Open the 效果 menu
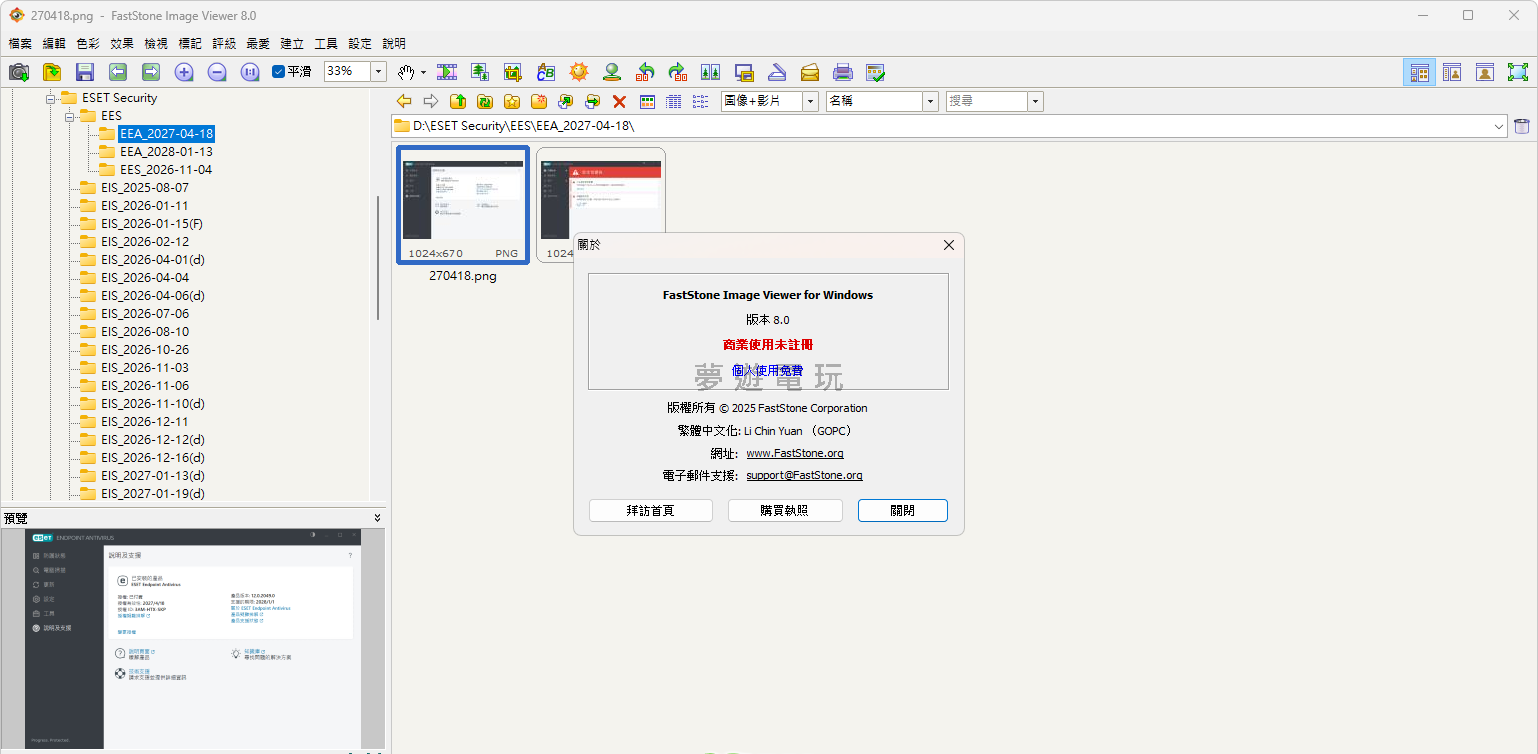1538x754 pixels. pos(122,44)
